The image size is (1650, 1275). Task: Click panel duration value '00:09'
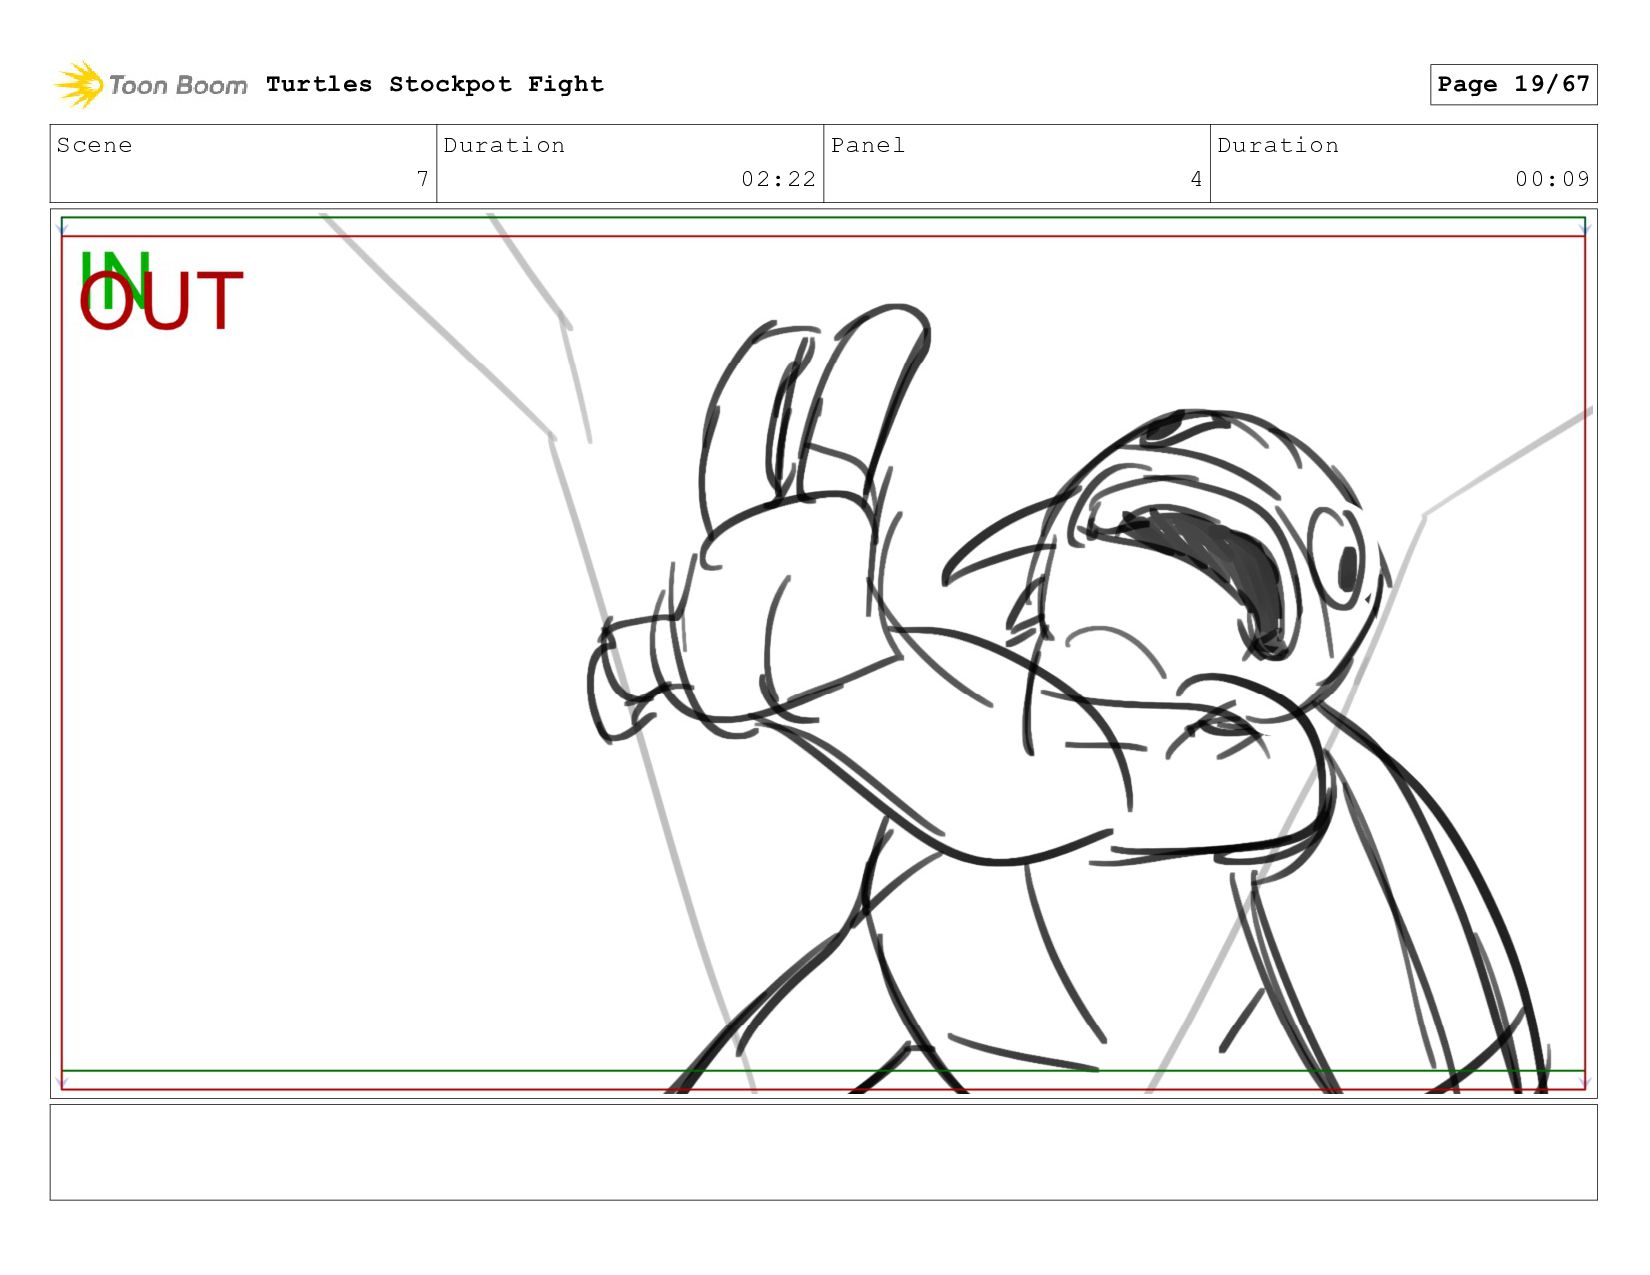[1552, 179]
